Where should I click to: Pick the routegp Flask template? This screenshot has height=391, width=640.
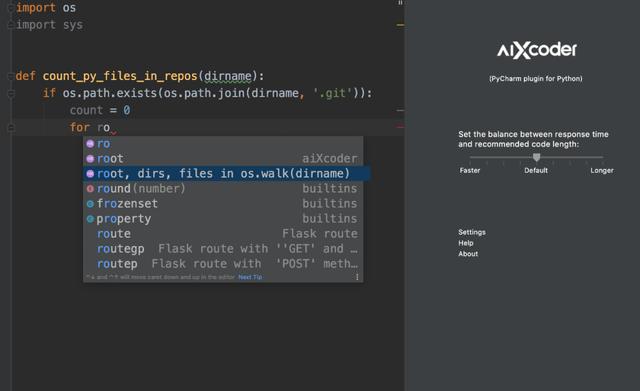[223, 249]
